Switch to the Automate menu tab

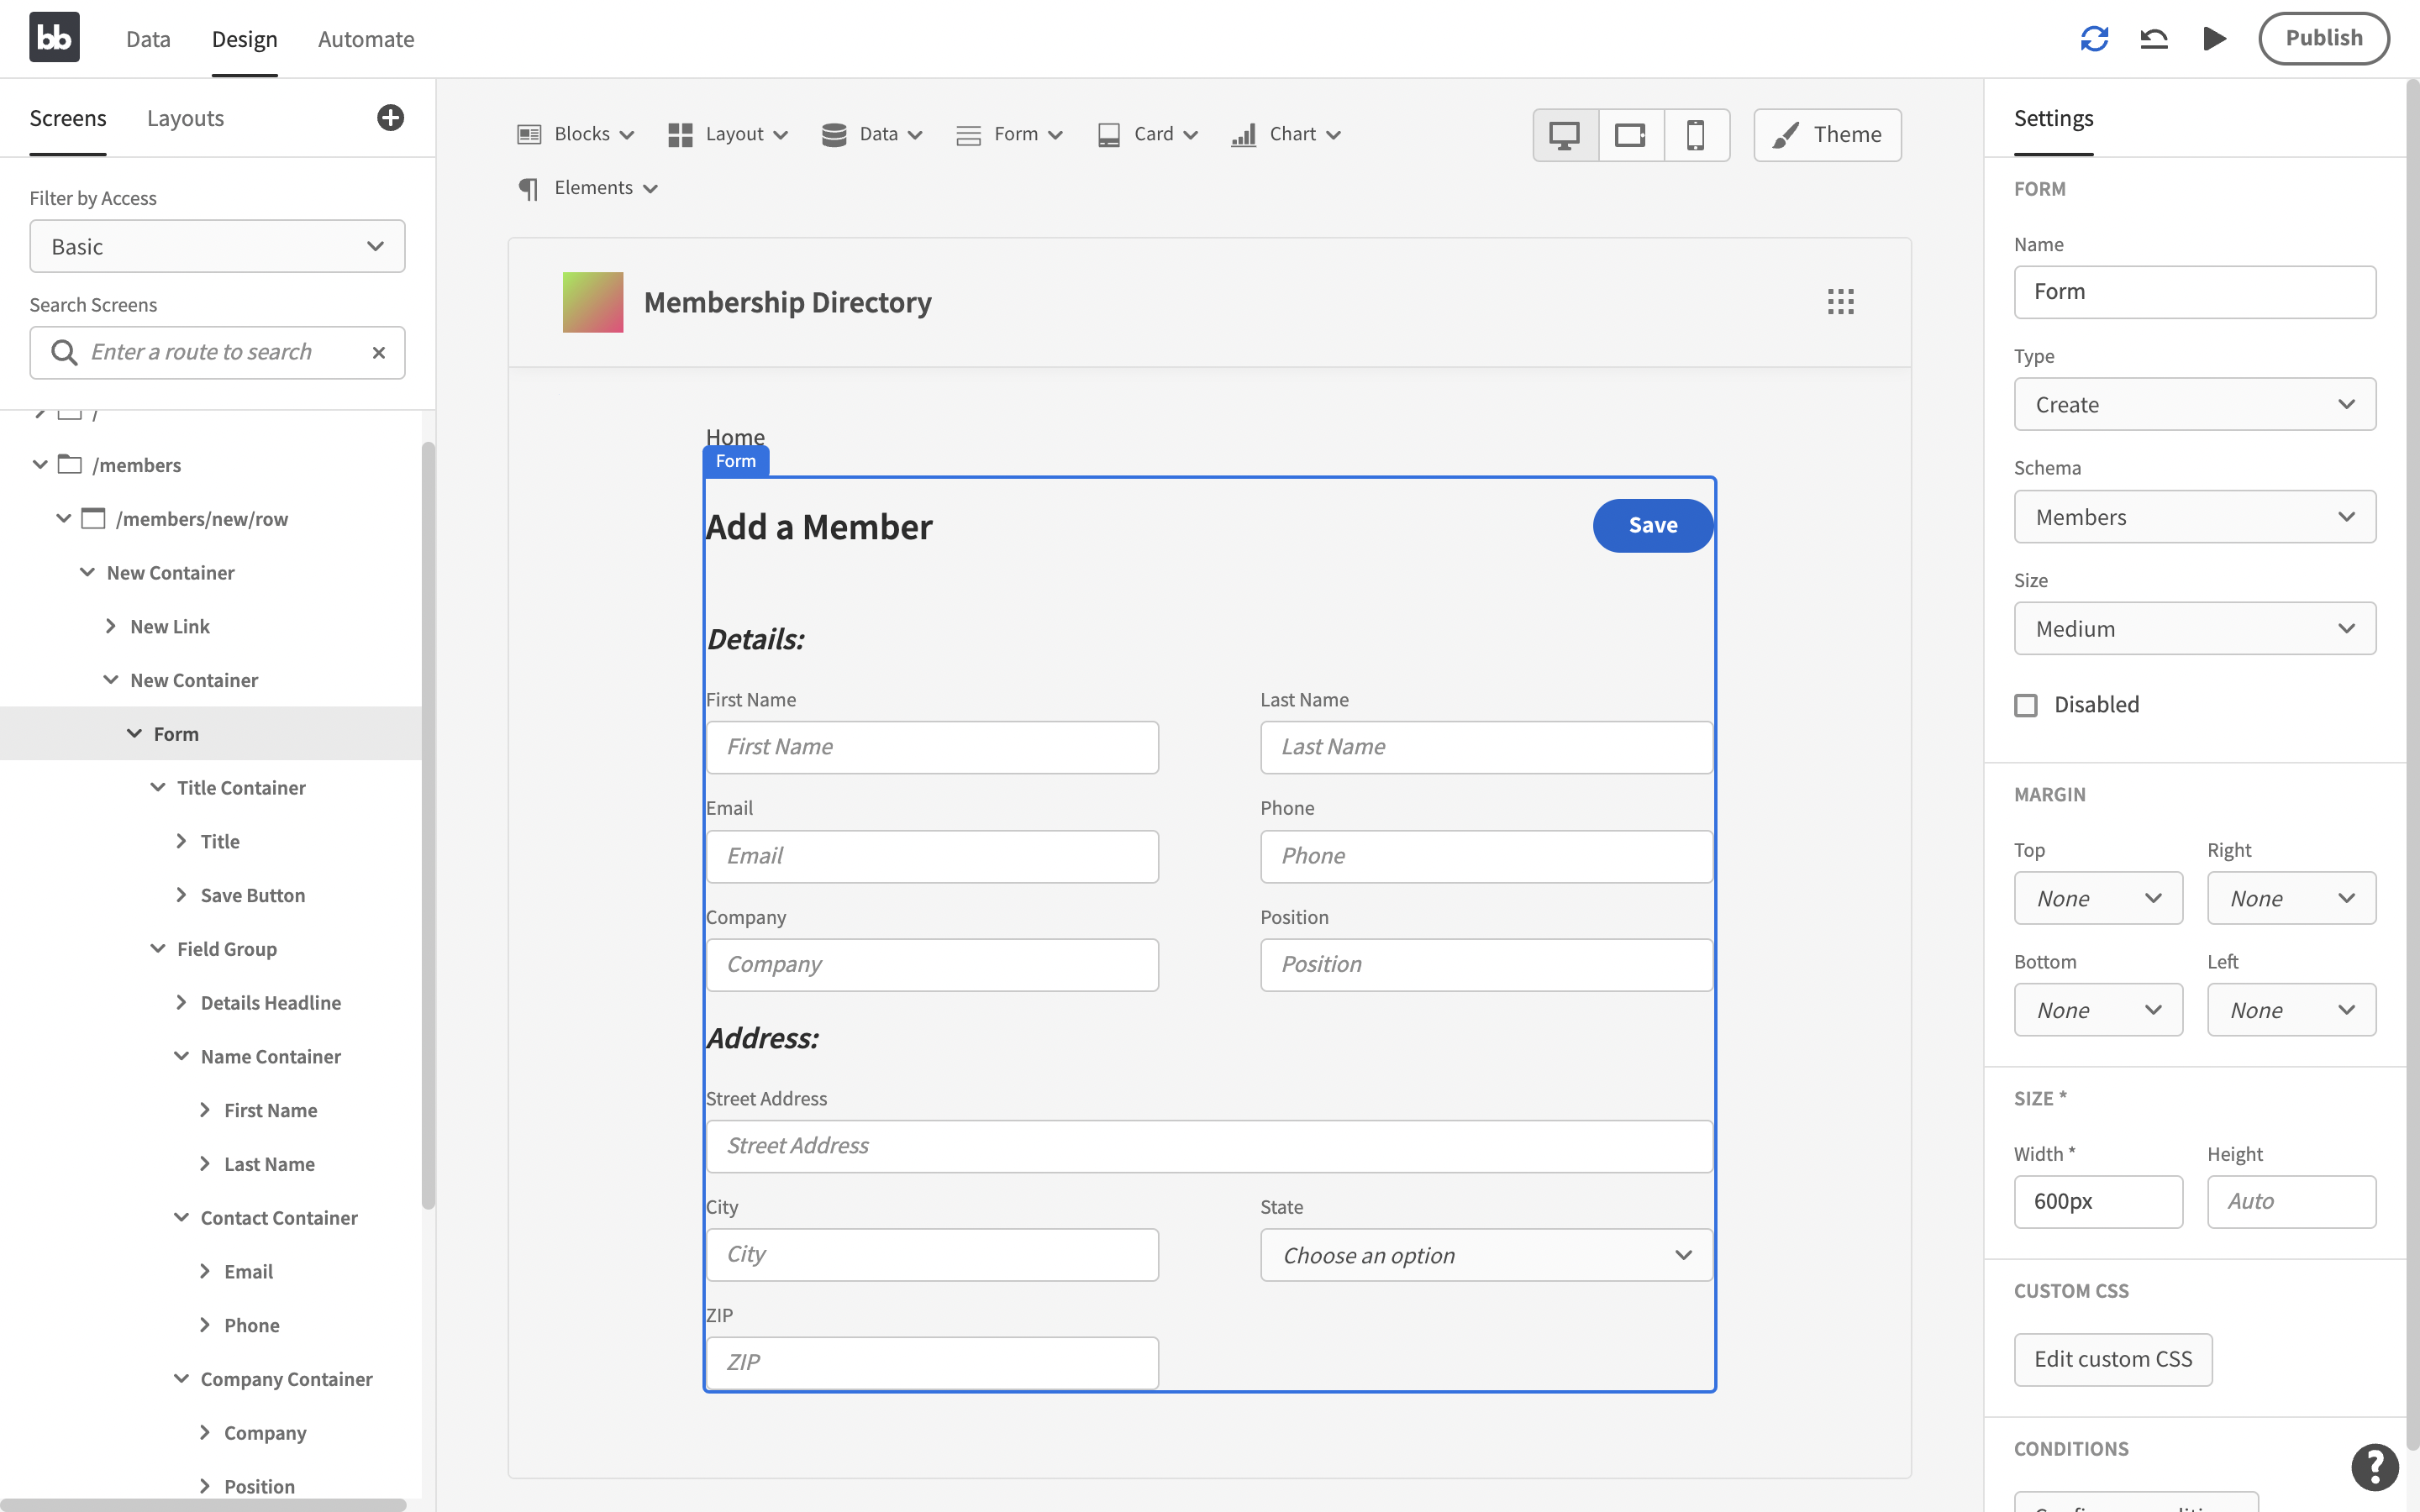tap(366, 39)
